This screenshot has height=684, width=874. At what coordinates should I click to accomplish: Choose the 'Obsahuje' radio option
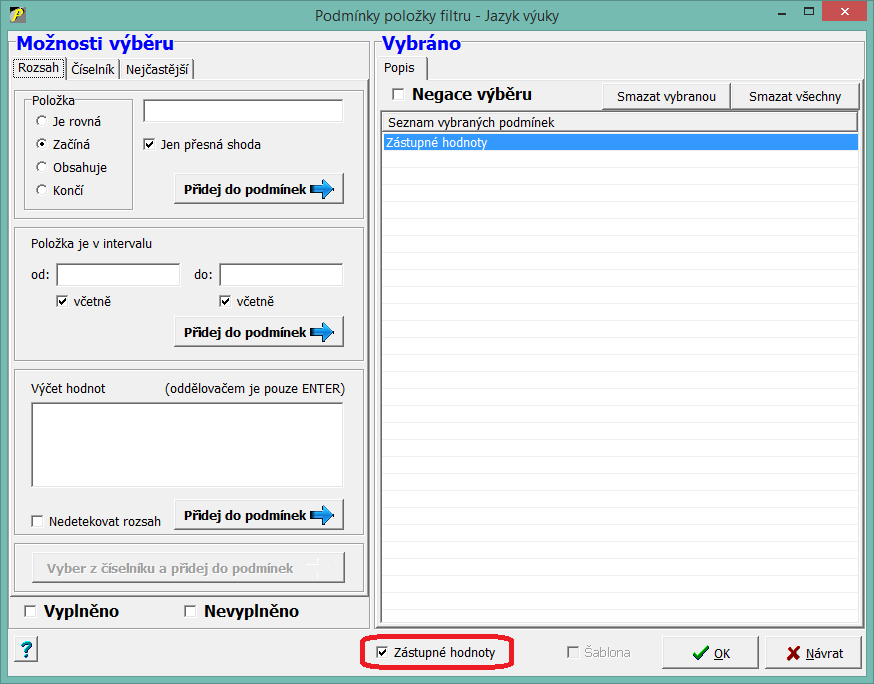41,168
